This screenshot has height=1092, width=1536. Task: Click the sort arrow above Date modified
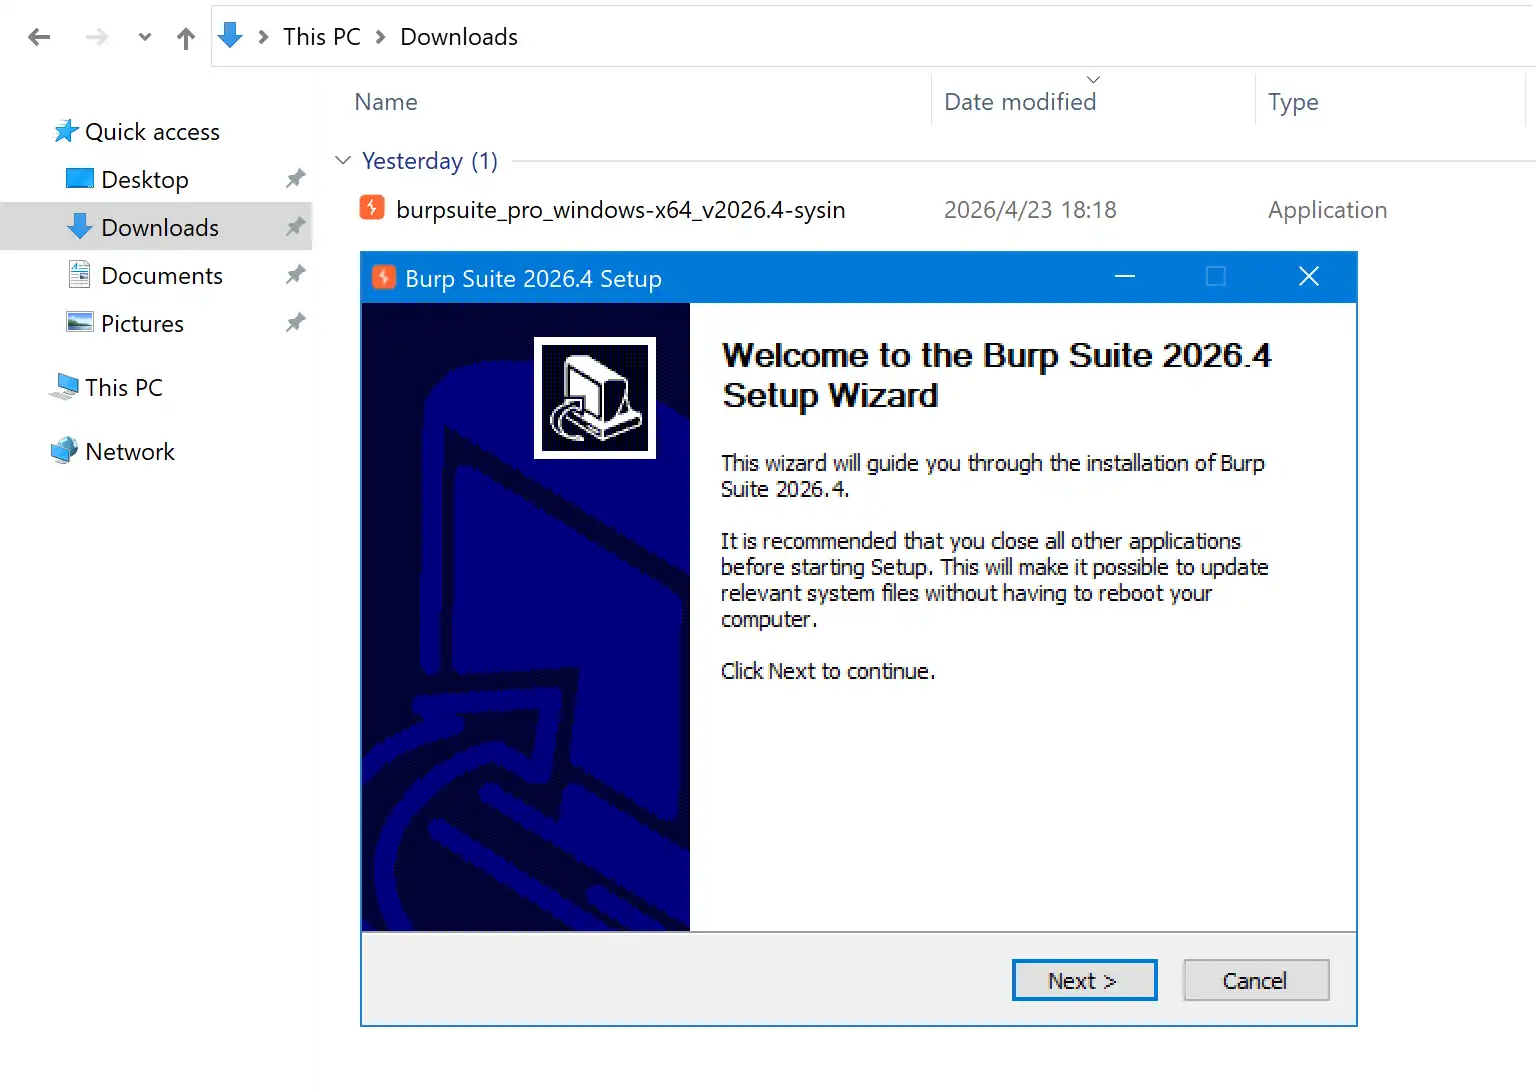pos(1093,79)
